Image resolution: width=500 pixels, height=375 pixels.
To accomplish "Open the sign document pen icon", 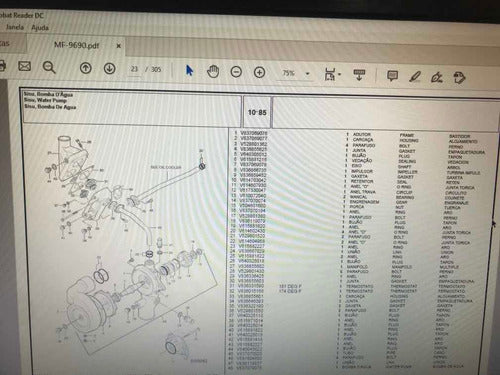I will pyautogui.click(x=437, y=78).
